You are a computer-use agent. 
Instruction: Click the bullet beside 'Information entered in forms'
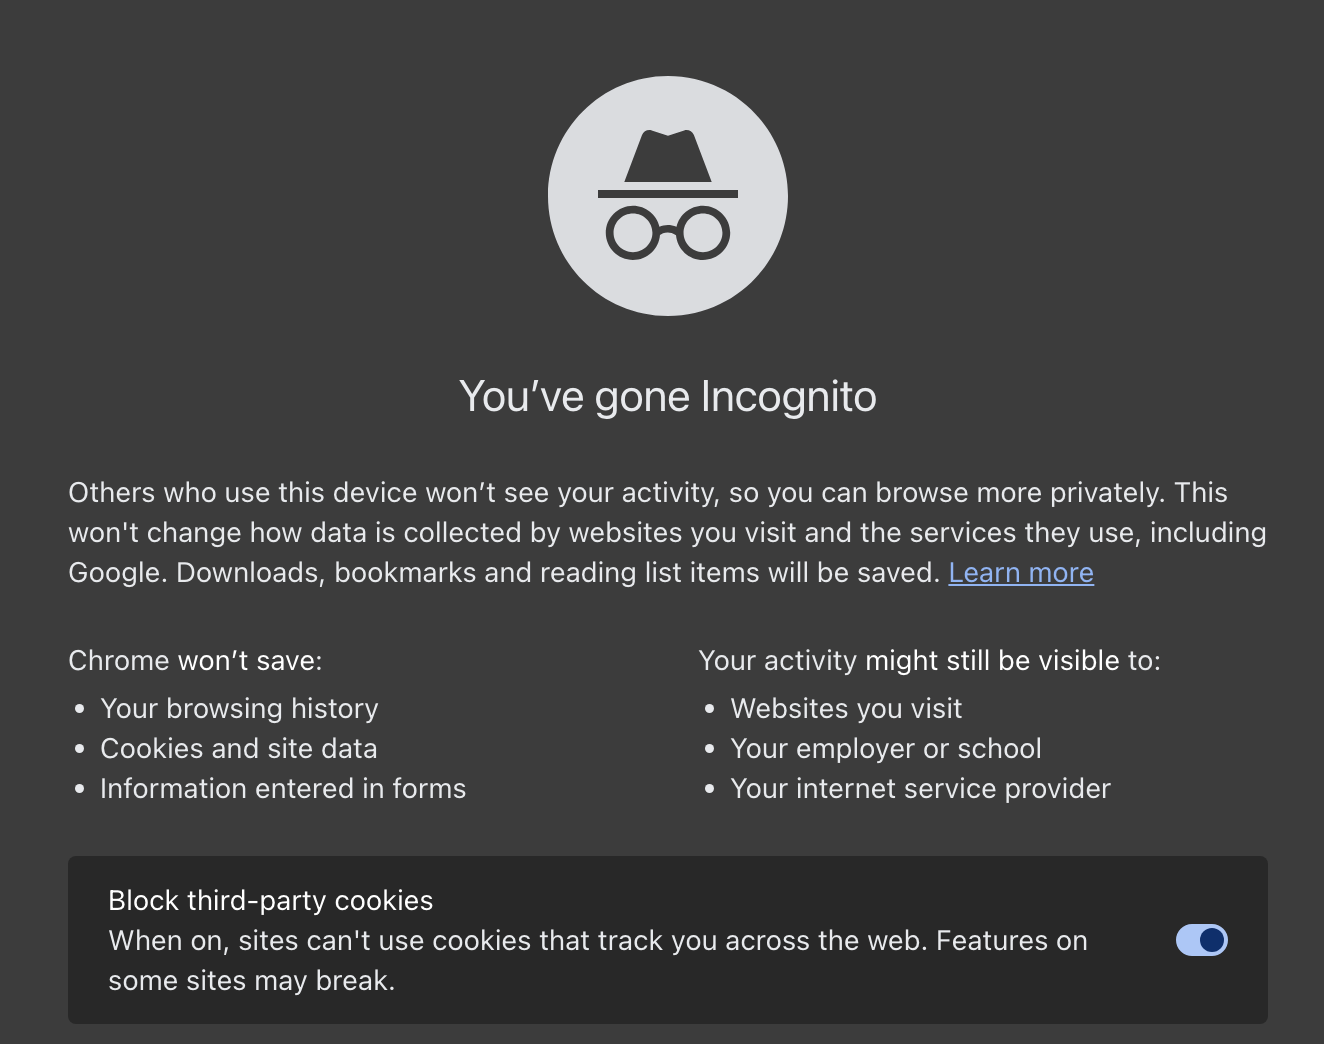point(79,790)
